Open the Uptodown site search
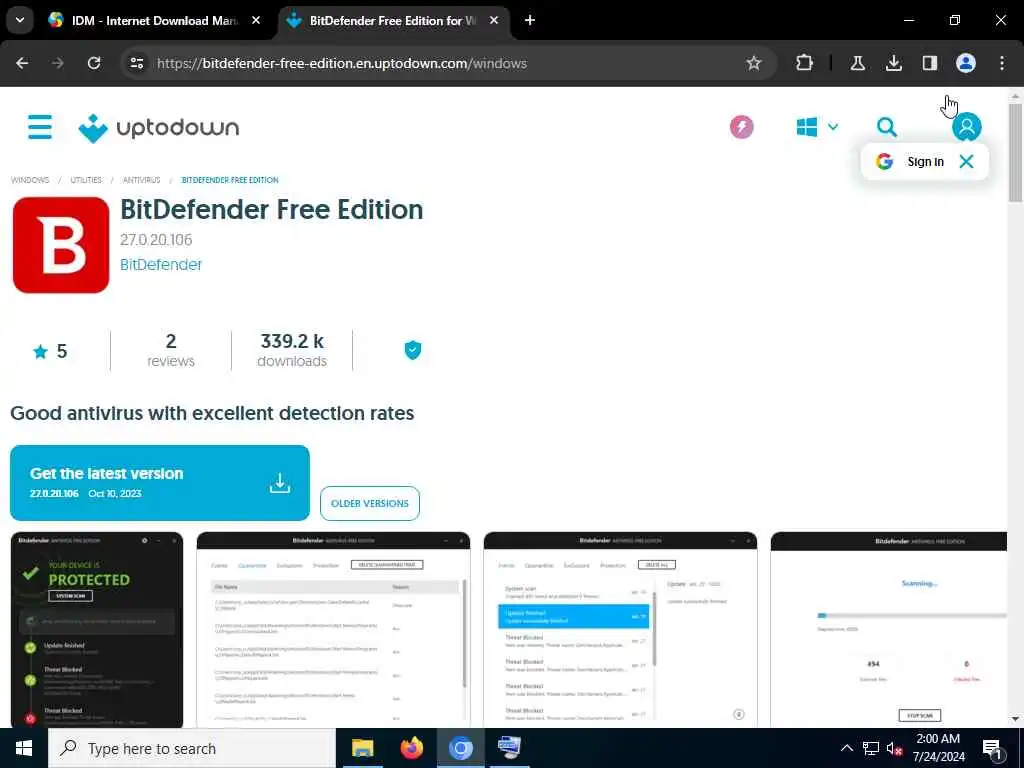1024x768 pixels. coord(886,127)
